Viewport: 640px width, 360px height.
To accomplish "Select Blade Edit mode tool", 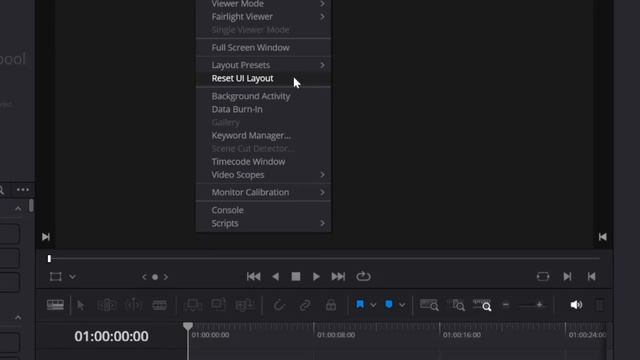I will tap(159, 305).
